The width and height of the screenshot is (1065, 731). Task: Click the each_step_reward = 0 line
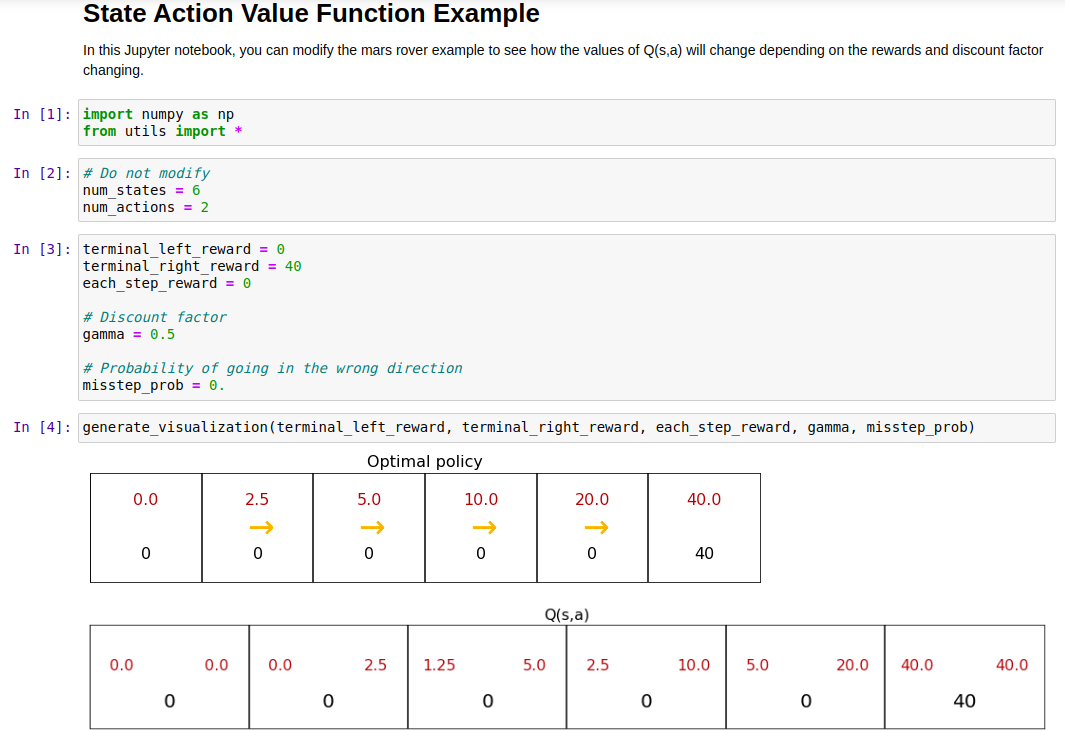tap(166, 283)
